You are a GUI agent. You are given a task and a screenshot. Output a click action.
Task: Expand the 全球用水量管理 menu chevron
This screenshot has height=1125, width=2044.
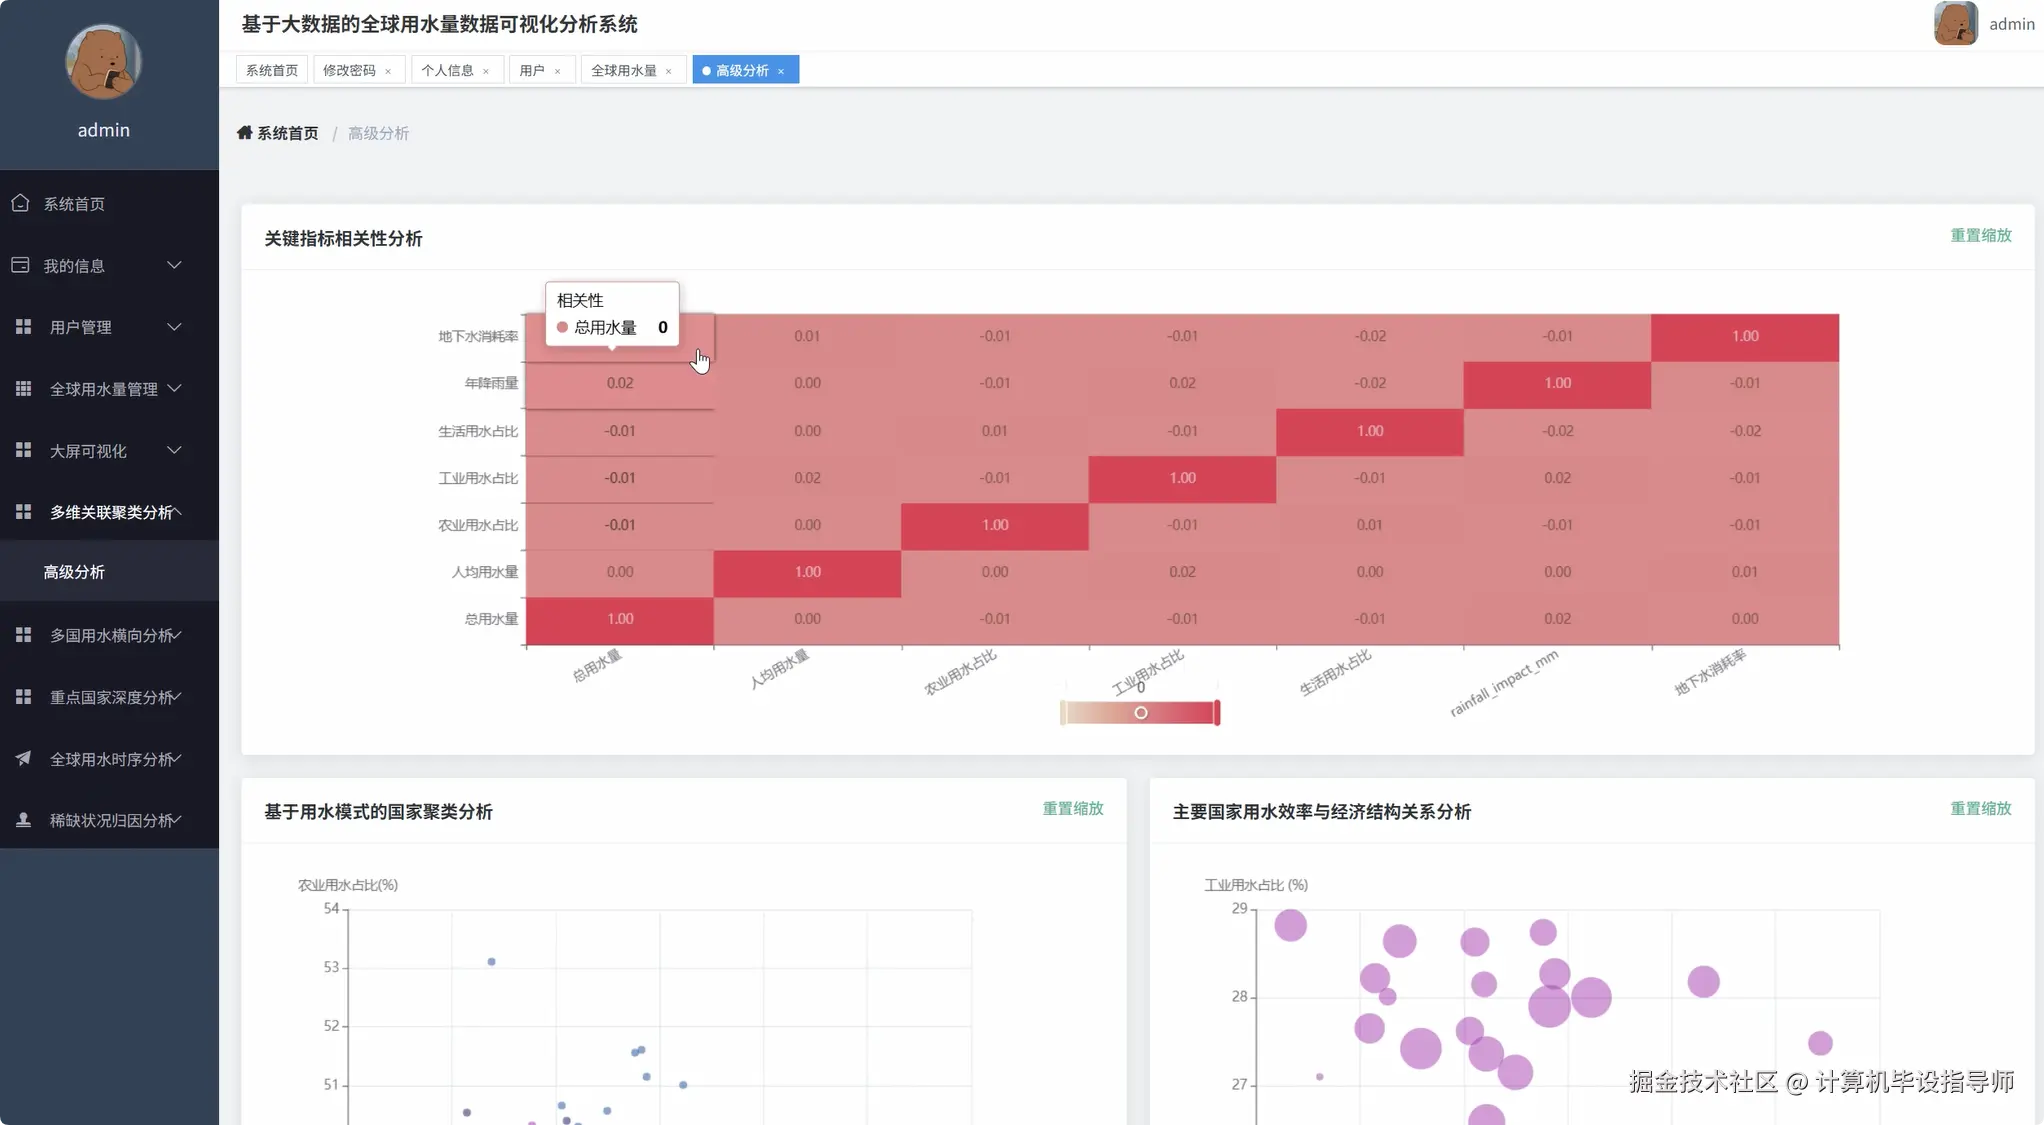pyautogui.click(x=175, y=388)
